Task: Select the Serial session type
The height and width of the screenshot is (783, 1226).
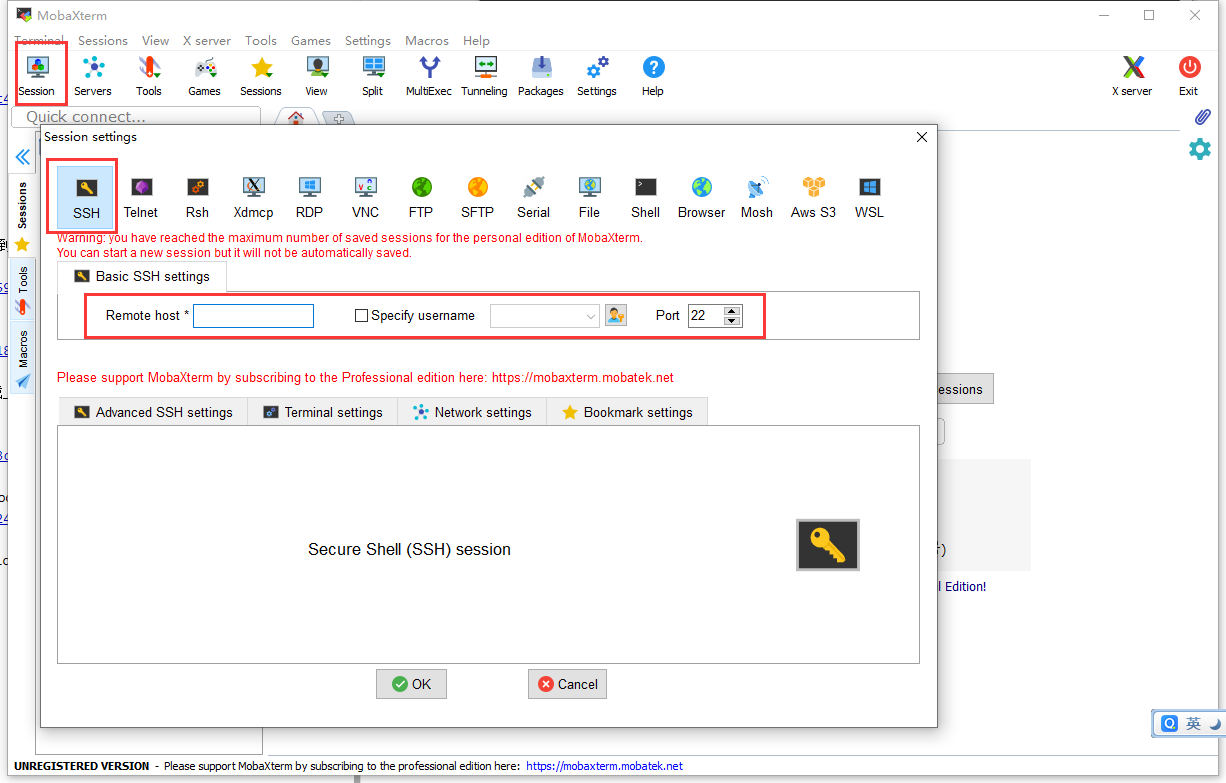Action: click(533, 197)
